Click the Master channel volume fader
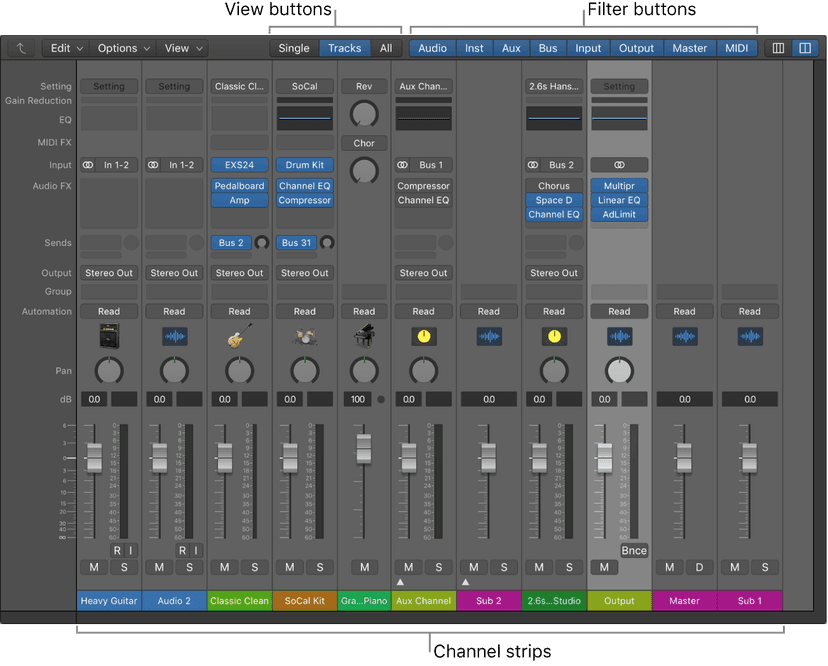Screen dimensions: 828x666 [684, 457]
